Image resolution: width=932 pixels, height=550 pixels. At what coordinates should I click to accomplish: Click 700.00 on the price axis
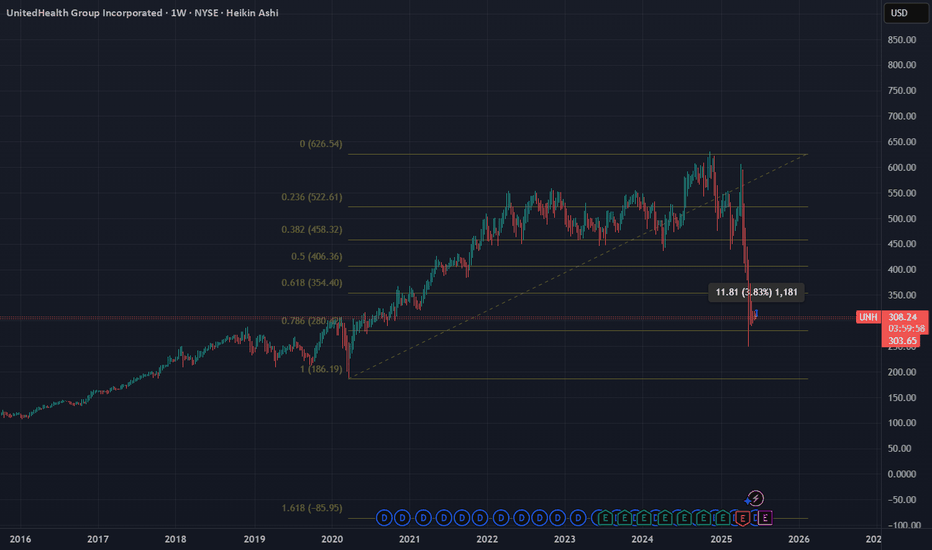coord(902,116)
